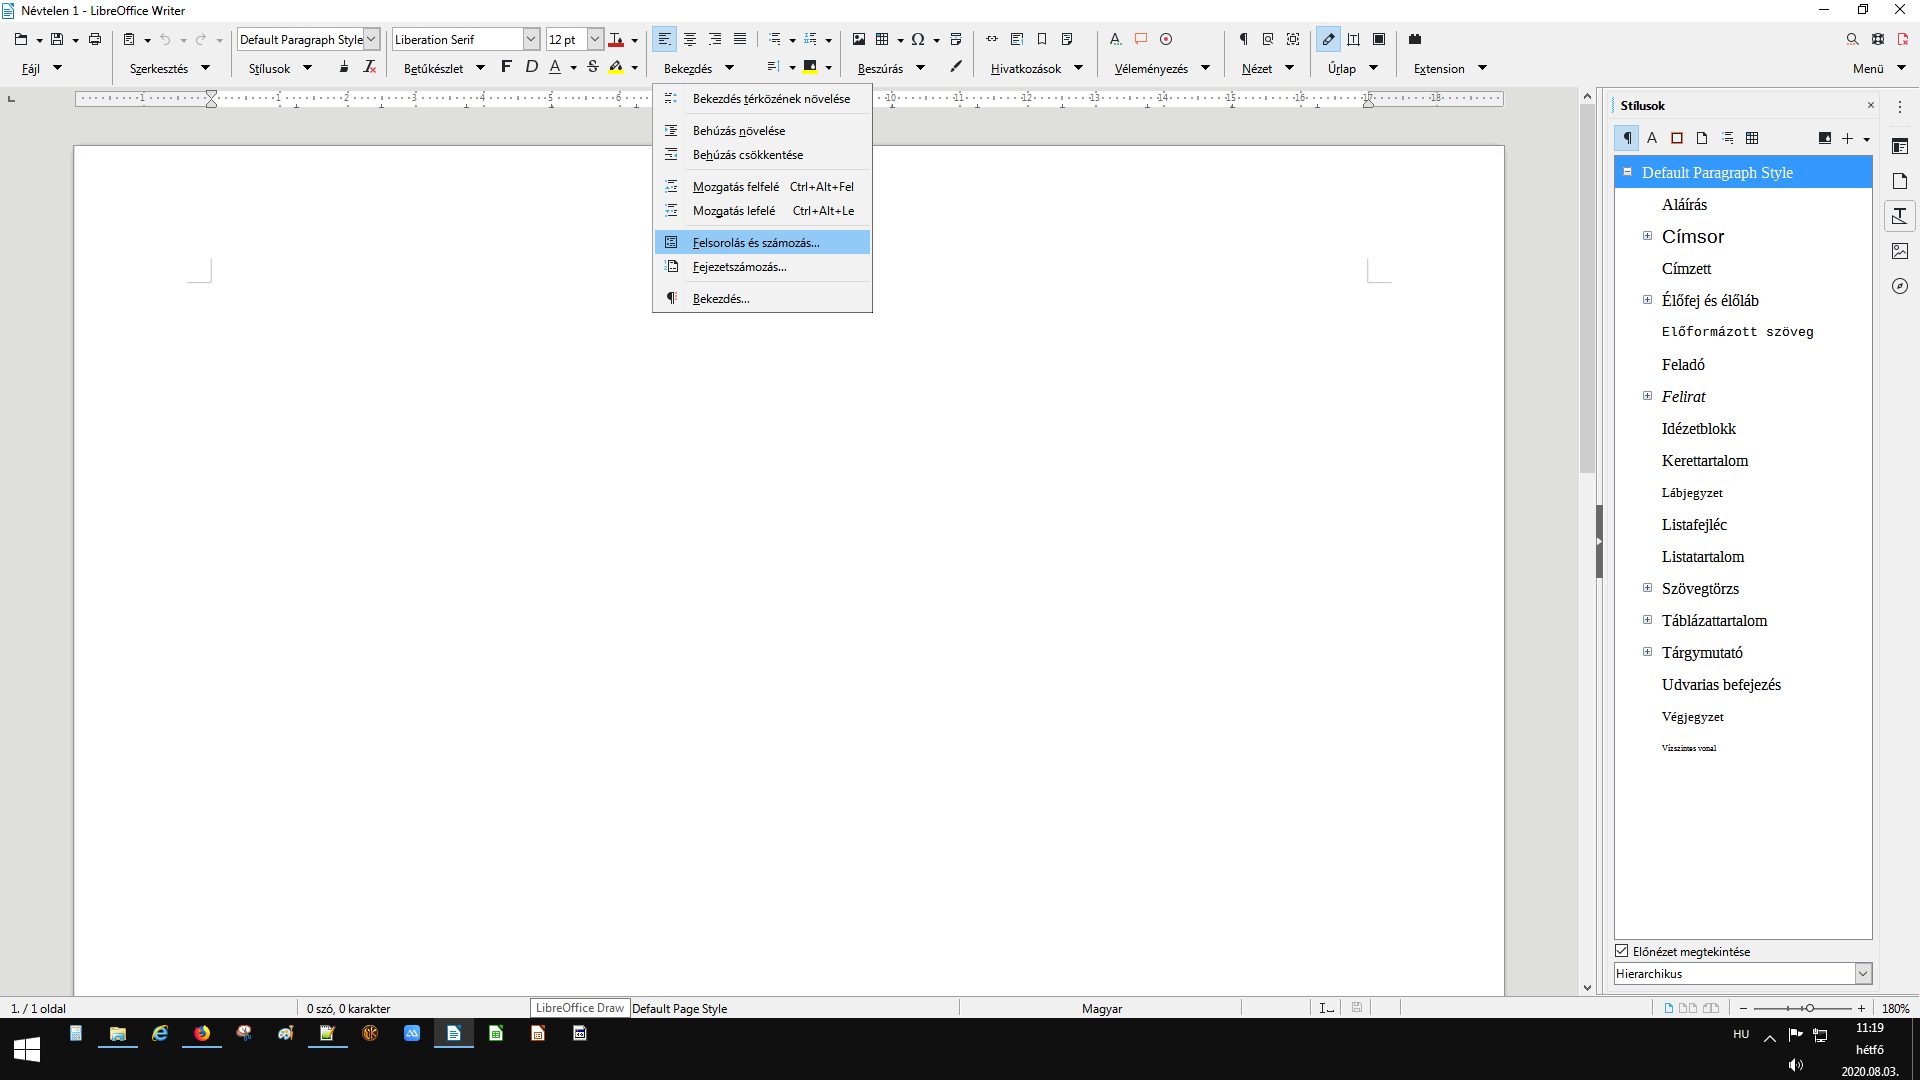Viewport: 1920px width, 1080px height.
Task: Toggle form design mode button
Action: [1328, 39]
